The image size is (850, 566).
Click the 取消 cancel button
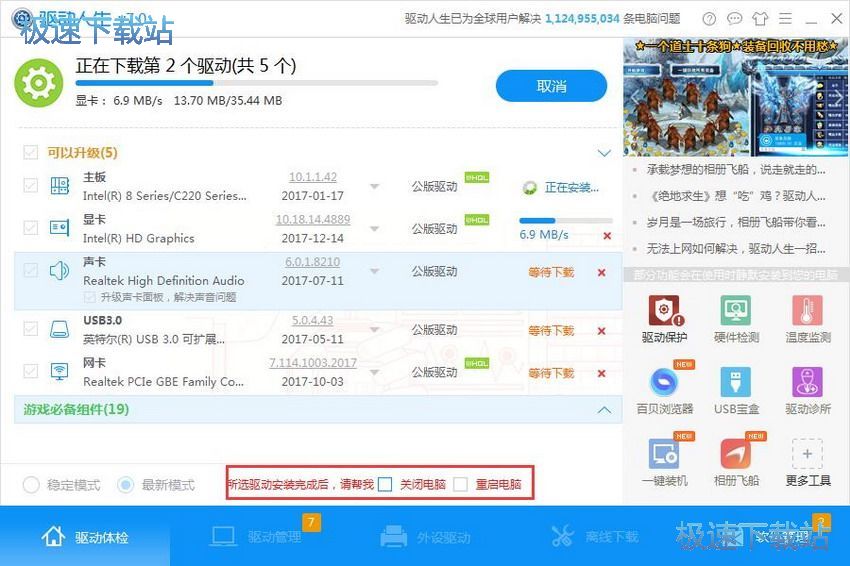(551, 86)
